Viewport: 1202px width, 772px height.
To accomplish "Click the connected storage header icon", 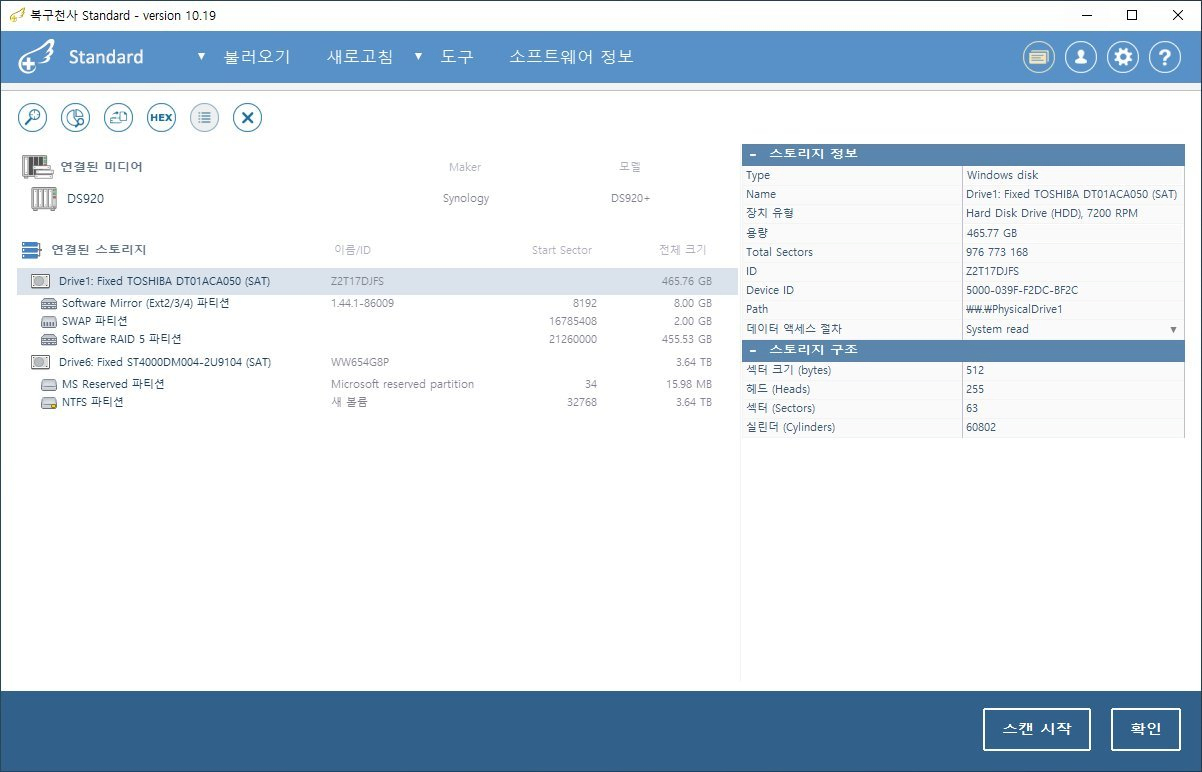I will (x=32, y=250).
